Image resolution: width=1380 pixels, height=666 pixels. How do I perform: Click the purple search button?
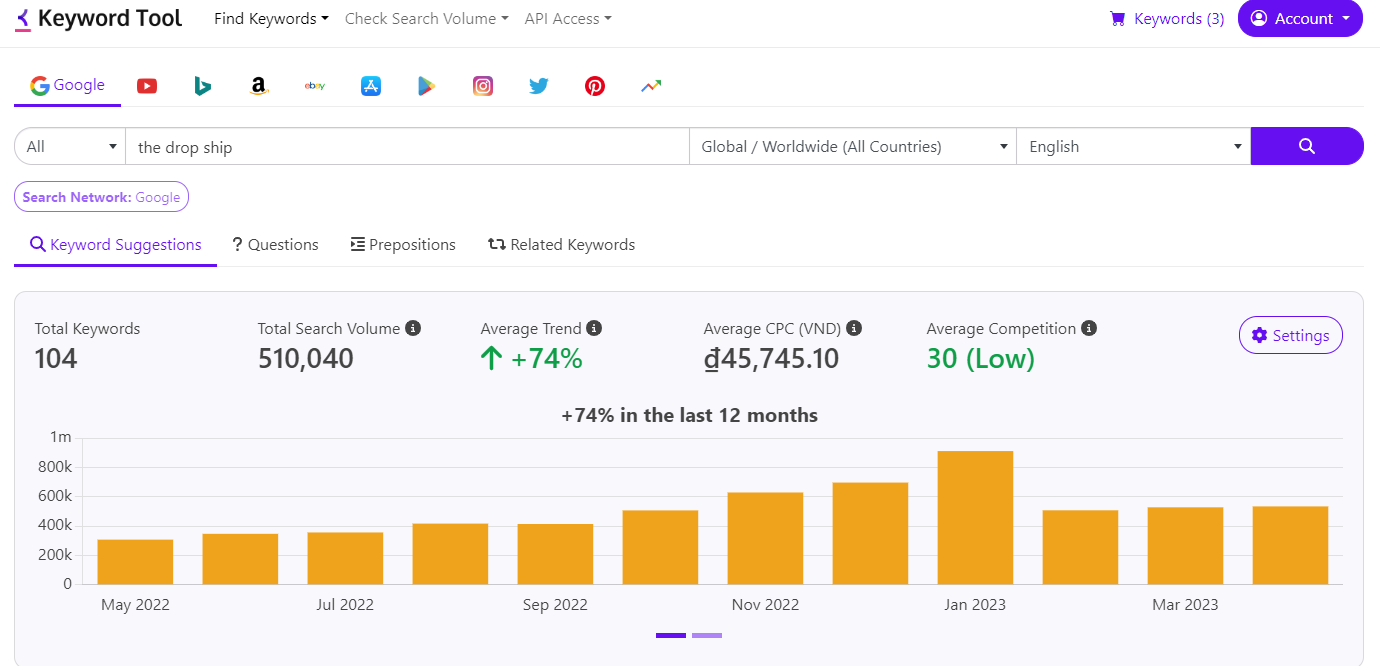pos(1306,146)
